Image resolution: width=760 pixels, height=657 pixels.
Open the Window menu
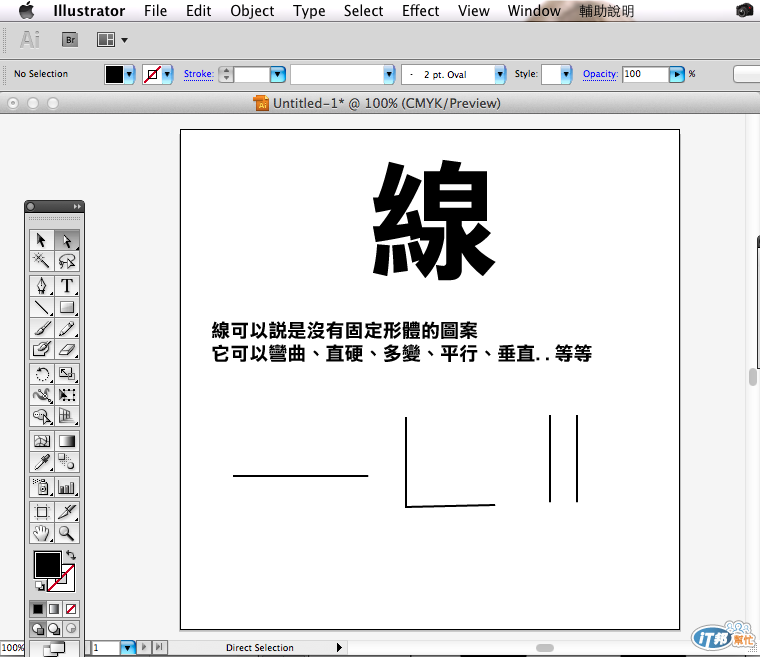[534, 11]
